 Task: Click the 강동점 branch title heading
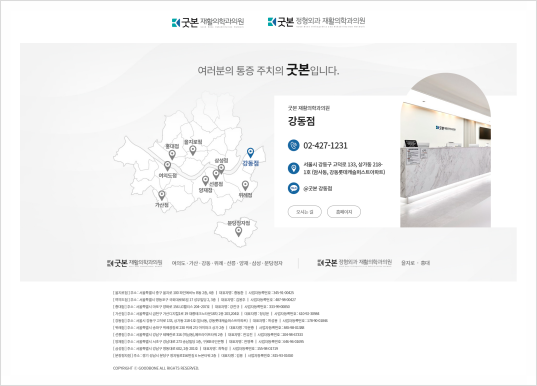click(x=301, y=121)
